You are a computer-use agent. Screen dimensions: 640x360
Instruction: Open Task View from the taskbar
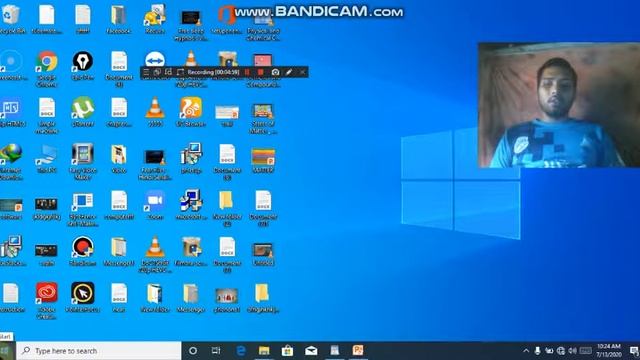pyautogui.click(x=216, y=351)
